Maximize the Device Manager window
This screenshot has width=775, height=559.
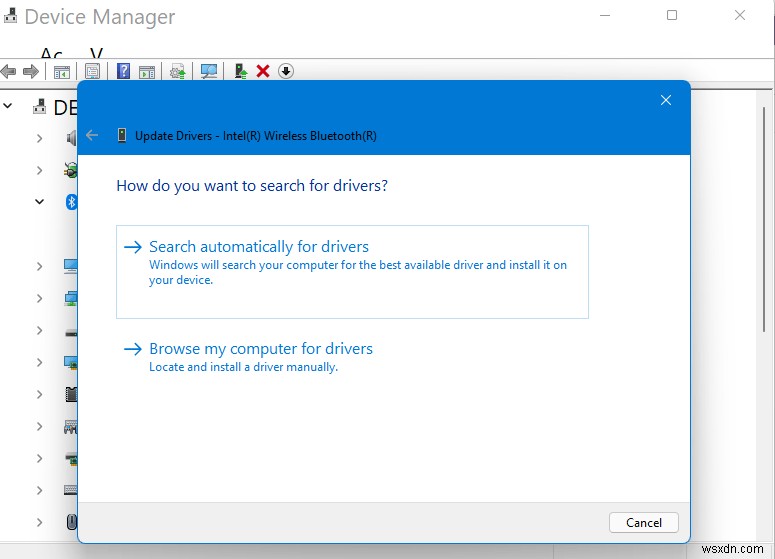coord(672,15)
